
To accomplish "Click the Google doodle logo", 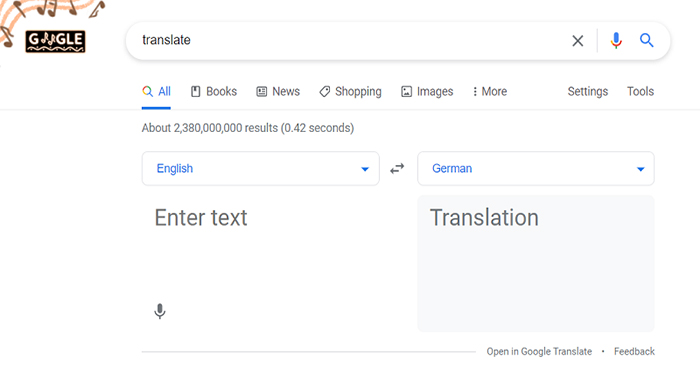I will tap(55, 42).
